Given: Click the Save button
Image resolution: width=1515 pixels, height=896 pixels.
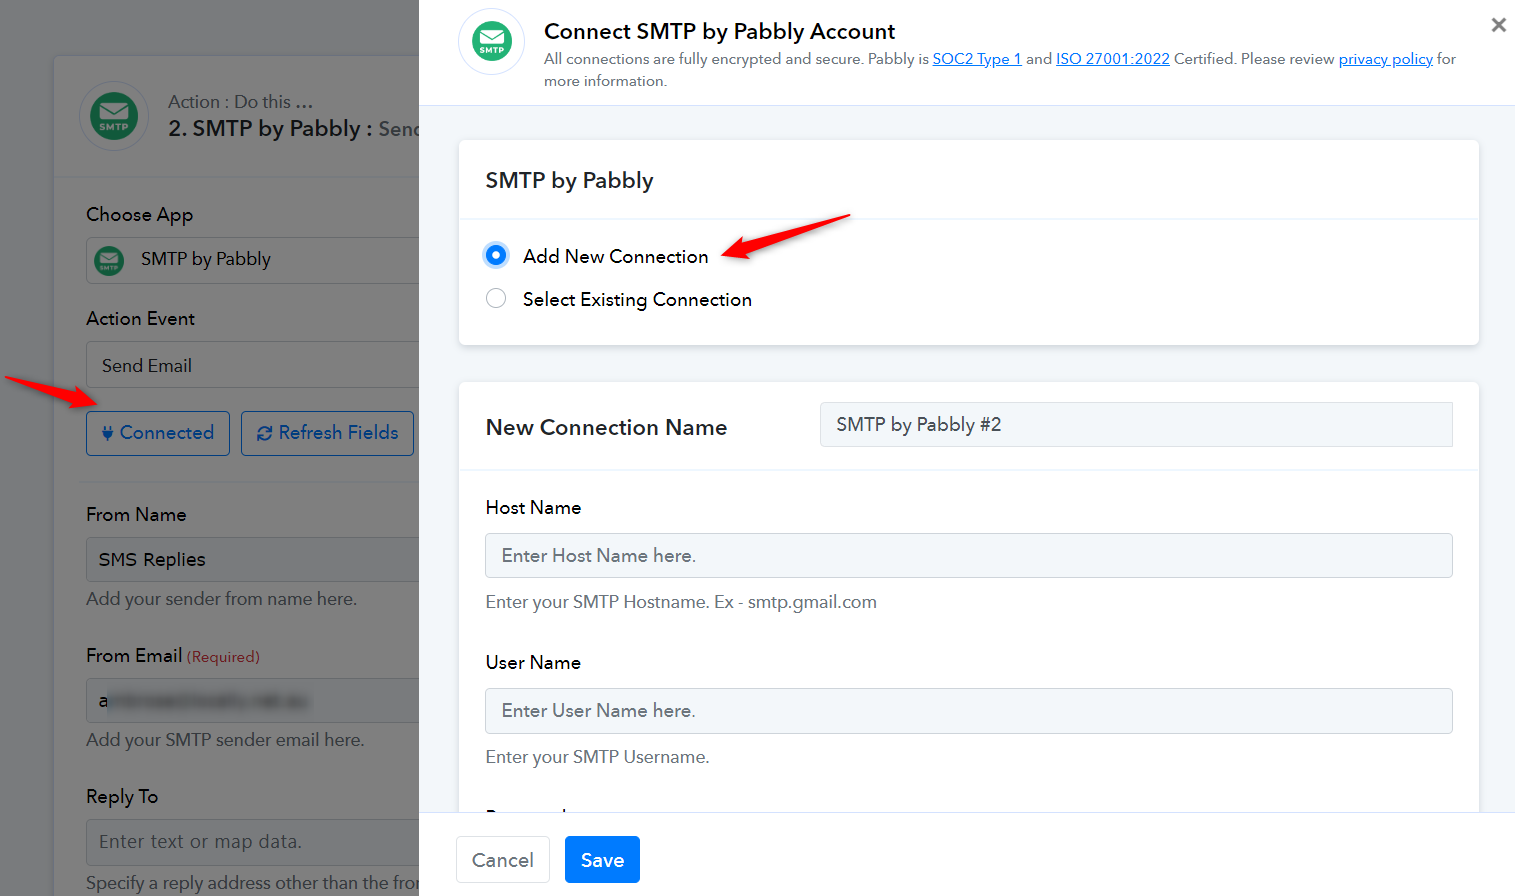Looking at the screenshot, I should point(602,860).
